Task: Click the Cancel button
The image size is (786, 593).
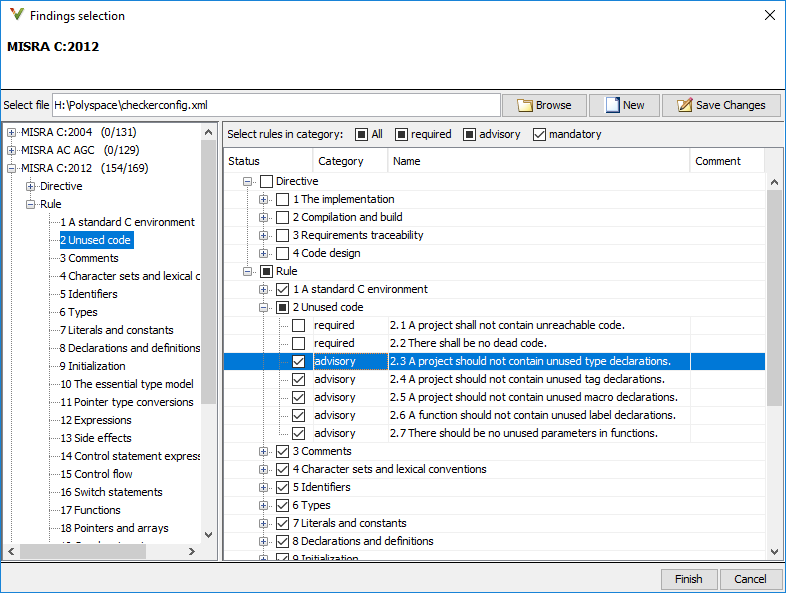Action: (x=750, y=579)
